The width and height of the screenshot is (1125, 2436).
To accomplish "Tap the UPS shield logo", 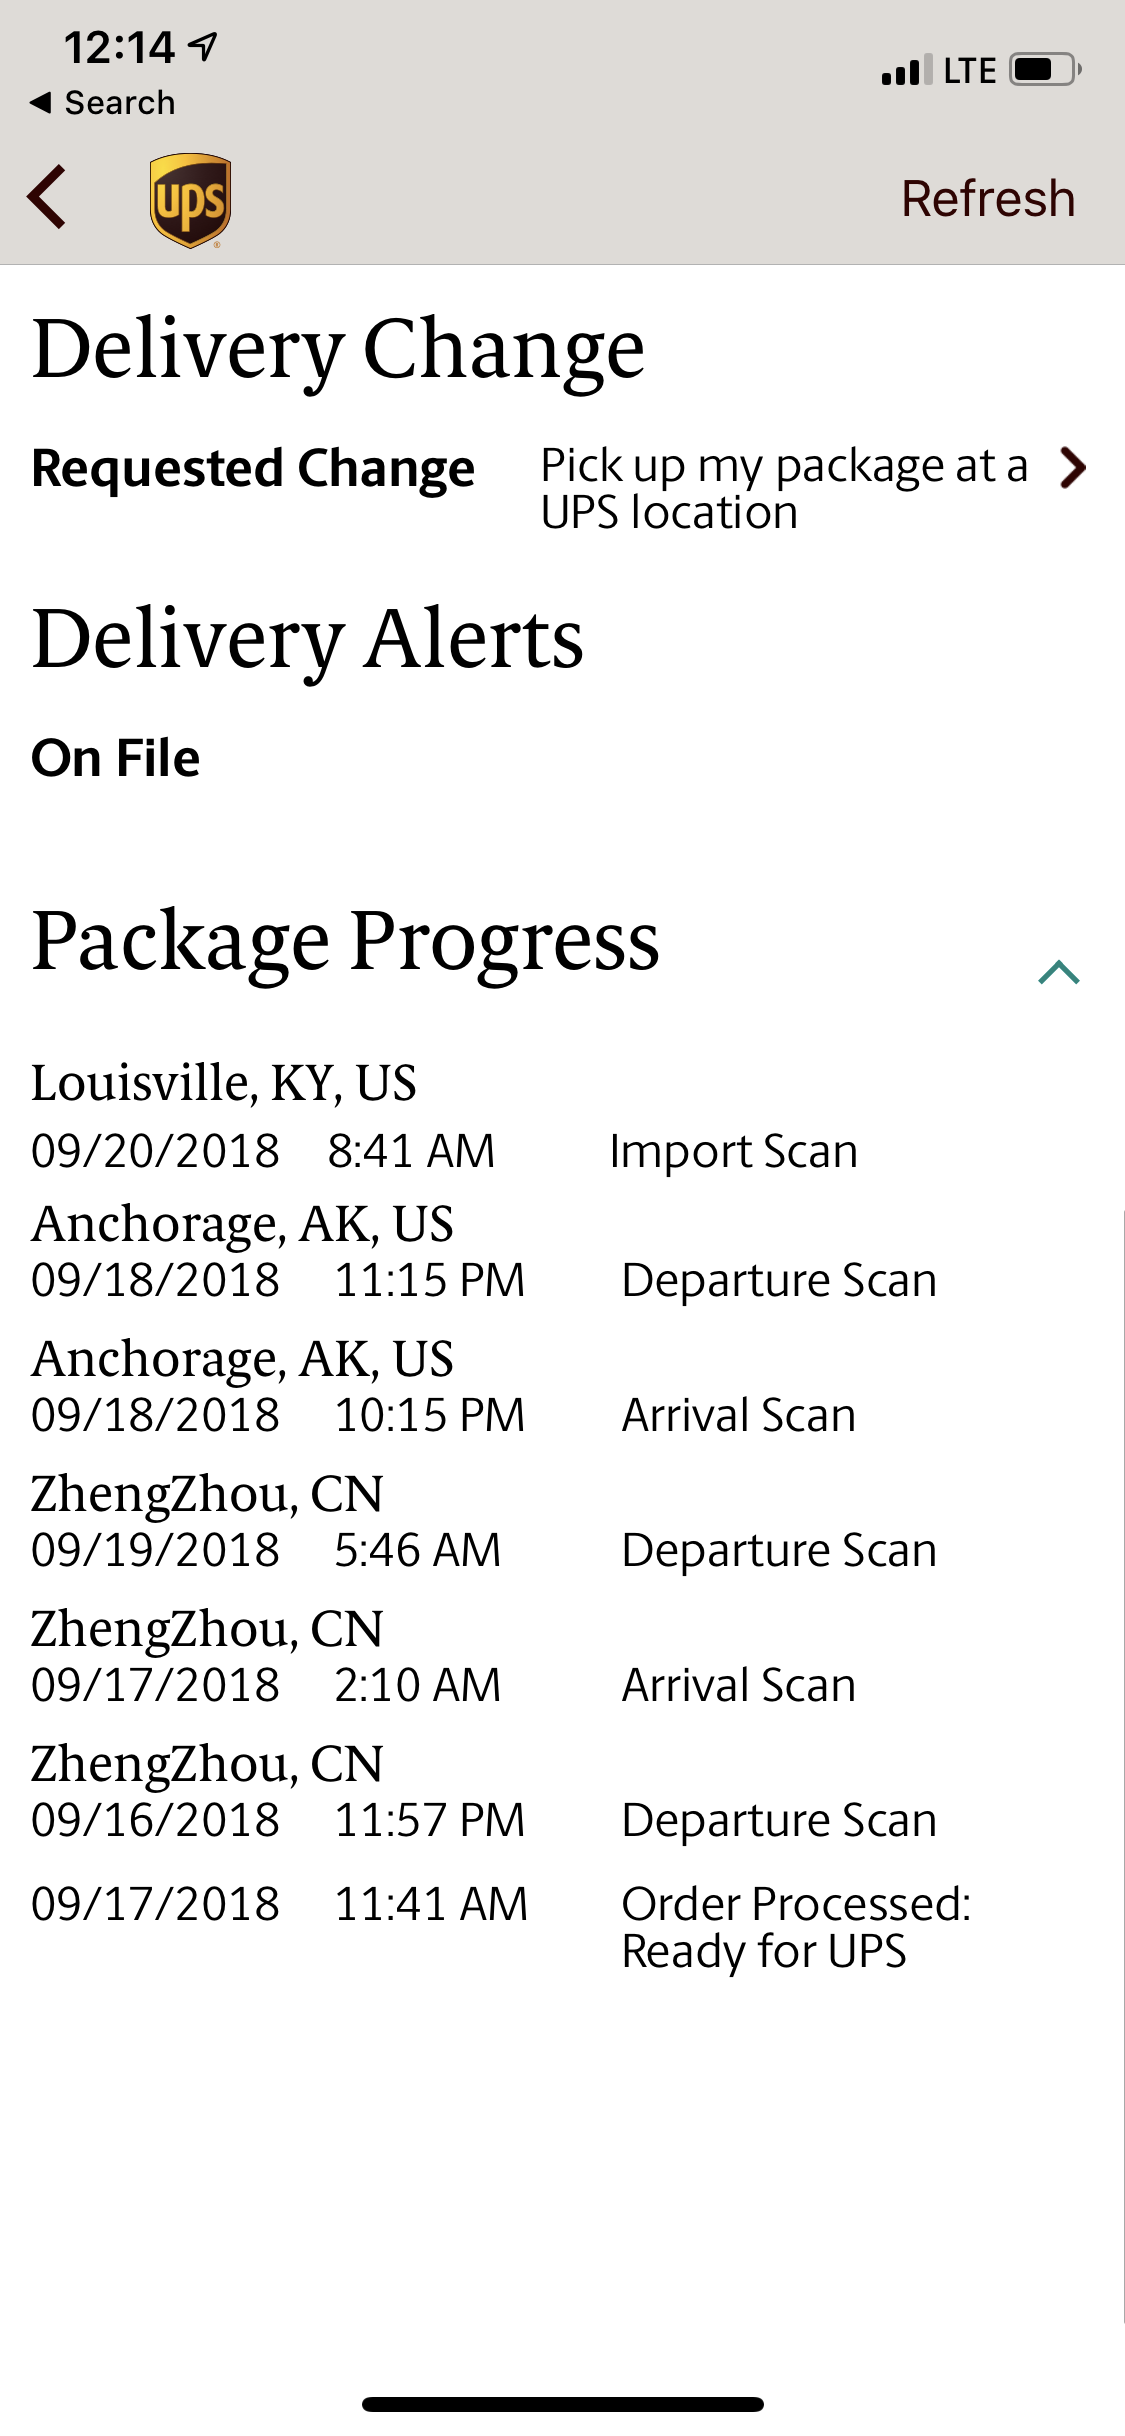I will [190, 200].
